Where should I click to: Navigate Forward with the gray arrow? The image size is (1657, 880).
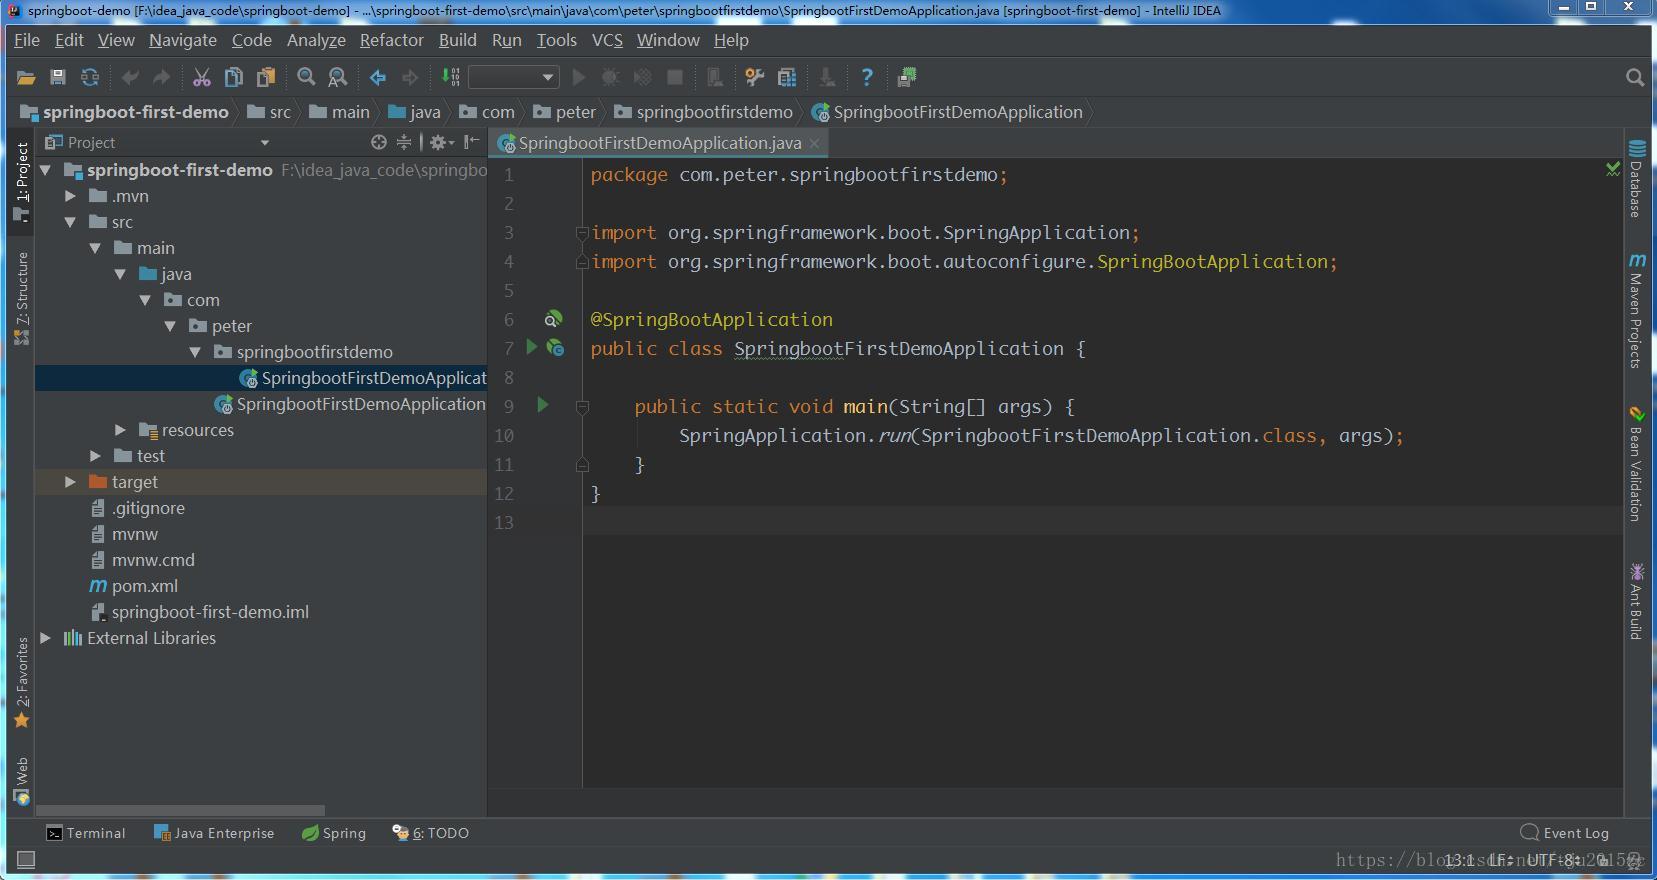click(410, 77)
